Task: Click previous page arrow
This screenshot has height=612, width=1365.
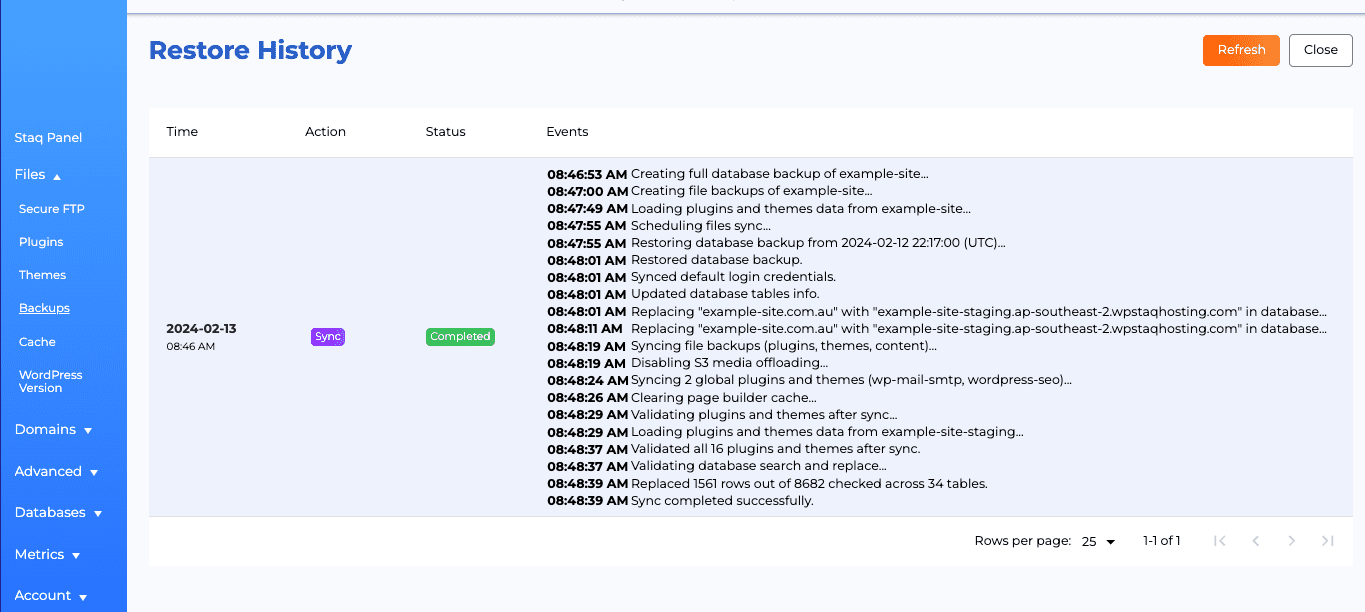Action: click(x=1255, y=541)
